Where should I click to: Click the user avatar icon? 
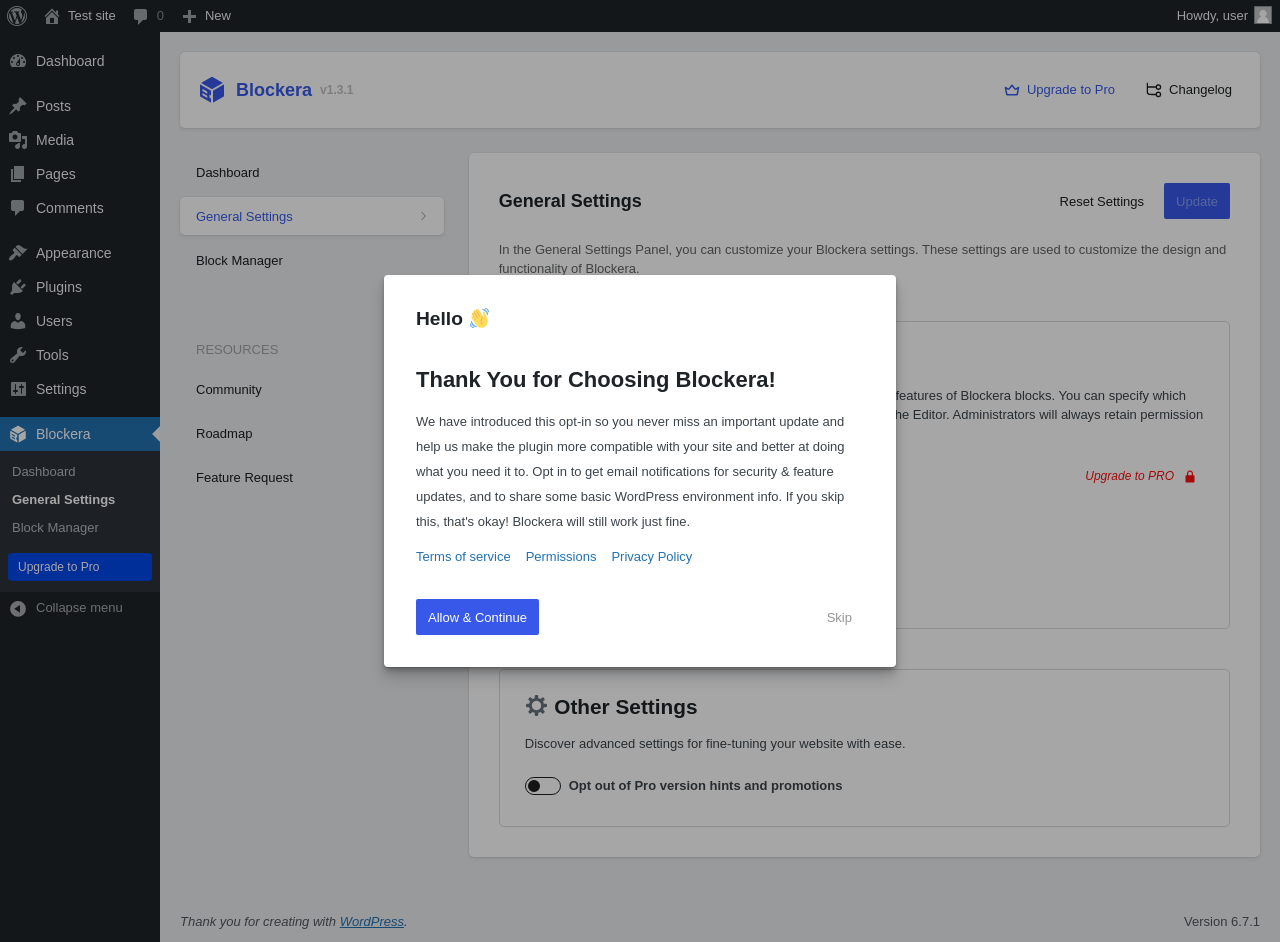[x=1263, y=15]
